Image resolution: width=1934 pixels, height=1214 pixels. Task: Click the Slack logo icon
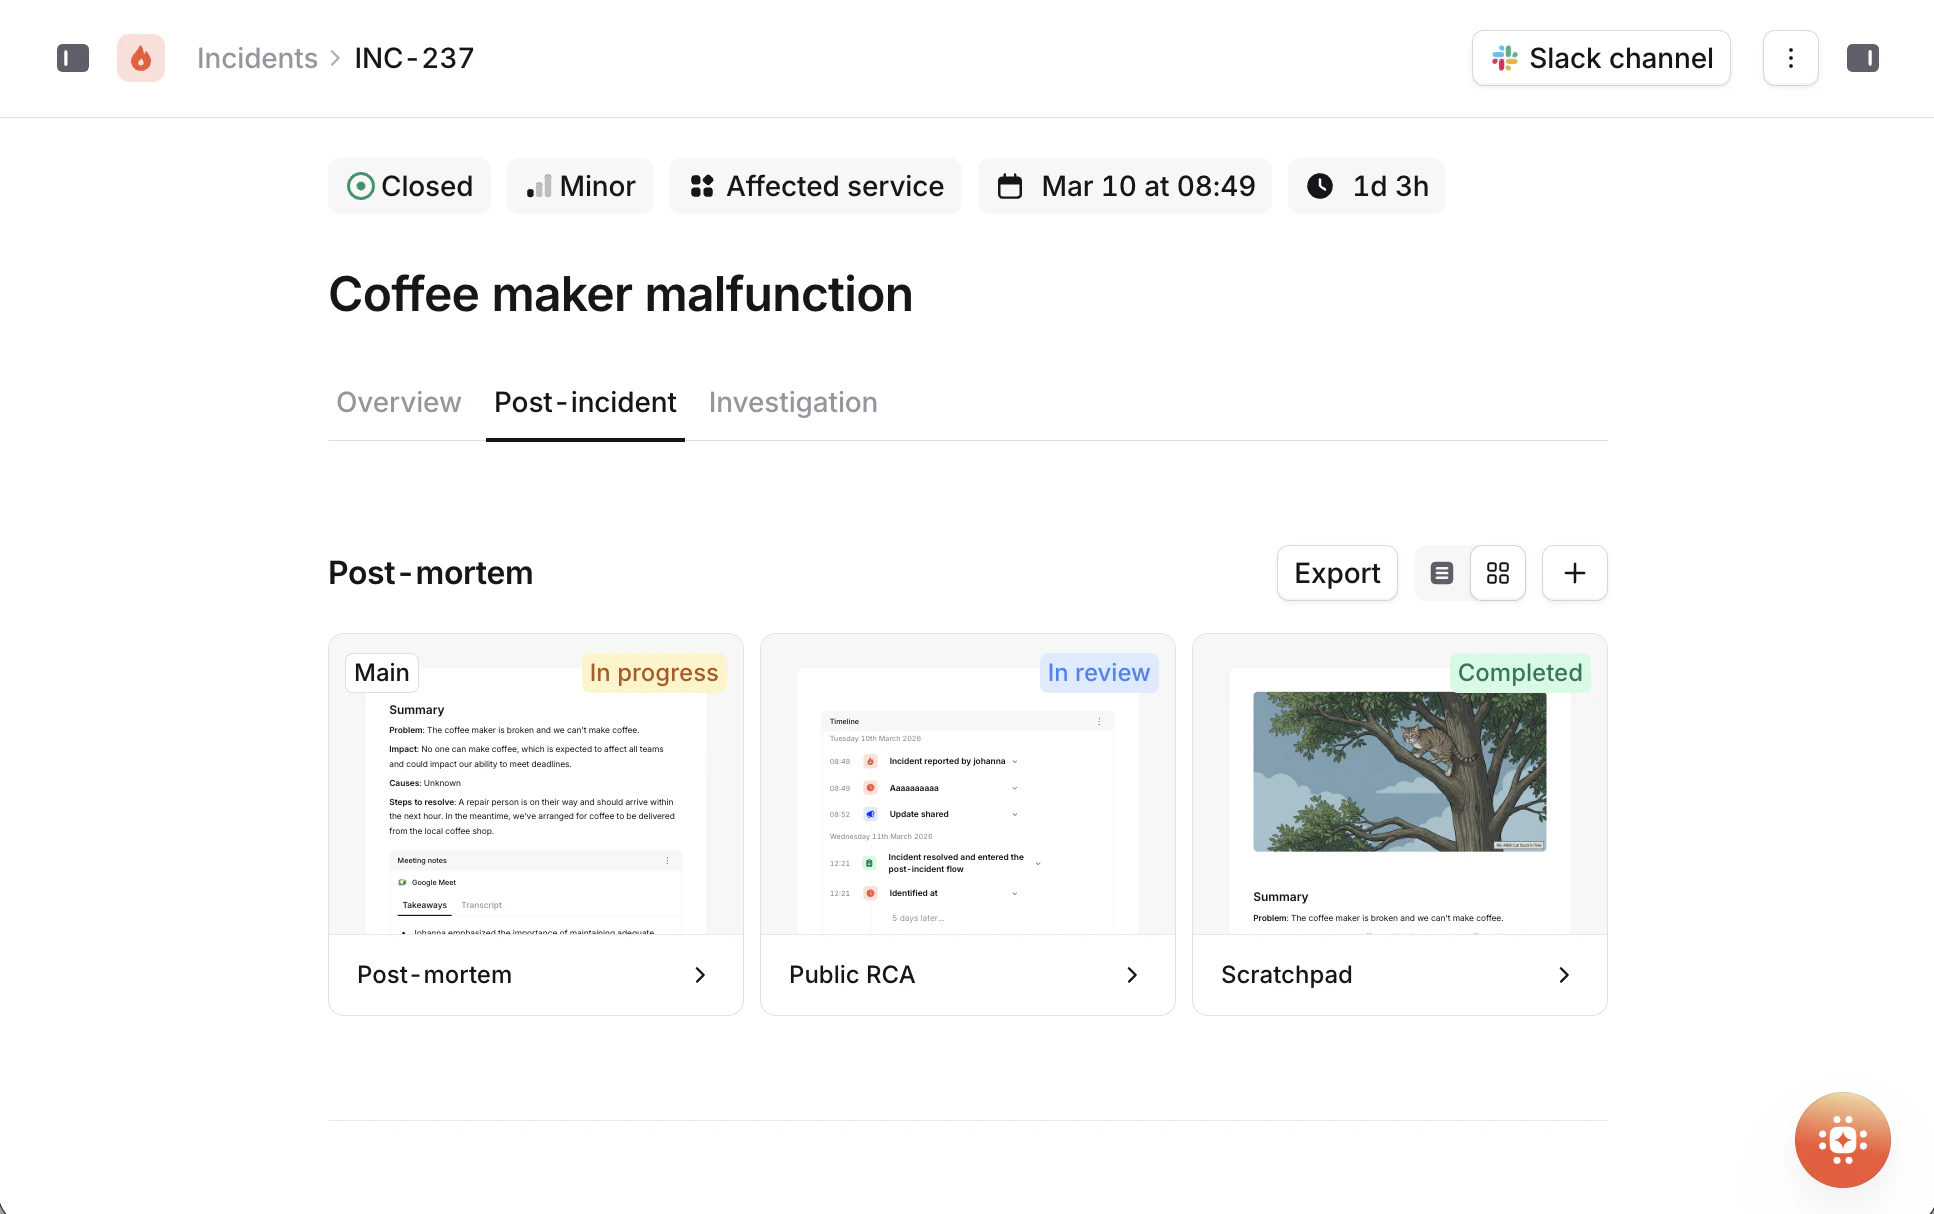1505,58
